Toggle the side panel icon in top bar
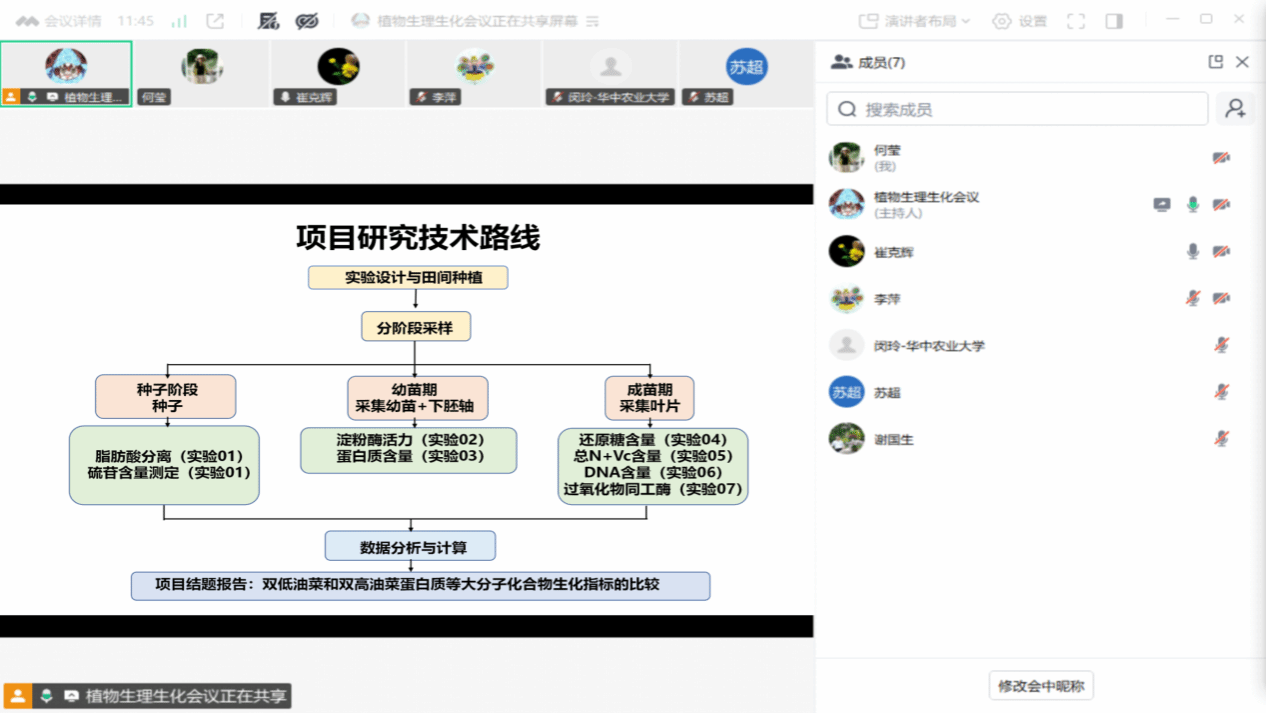The width and height of the screenshot is (1266, 713). click(x=1114, y=21)
